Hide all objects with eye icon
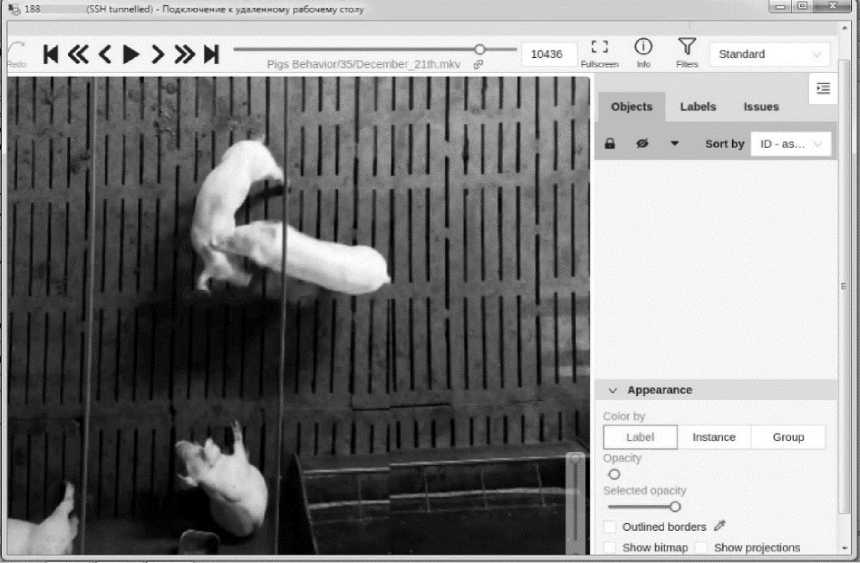 [642, 144]
